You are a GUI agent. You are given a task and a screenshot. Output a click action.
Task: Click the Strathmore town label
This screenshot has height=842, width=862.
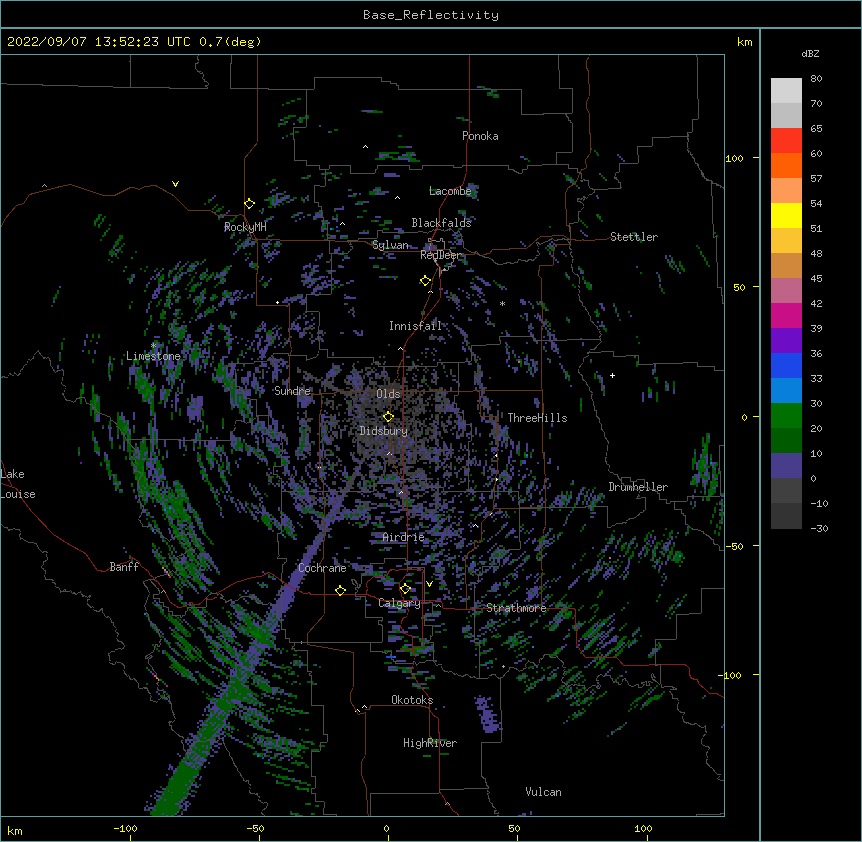click(516, 608)
